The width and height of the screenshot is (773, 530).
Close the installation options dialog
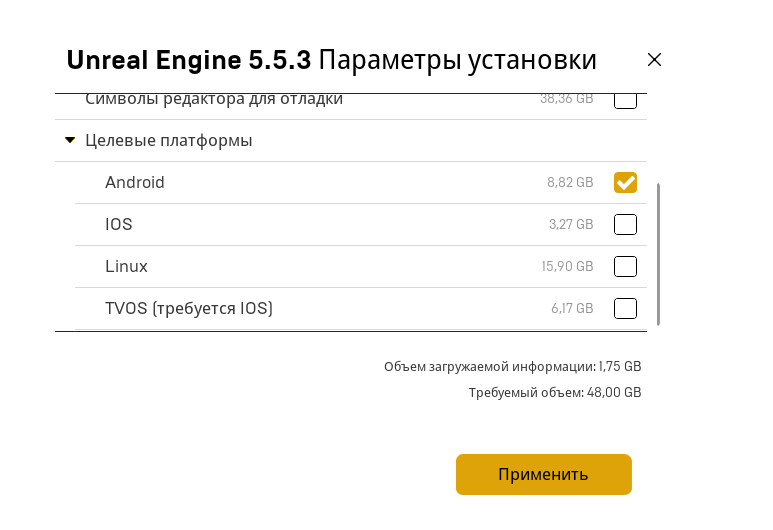point(654,60)
